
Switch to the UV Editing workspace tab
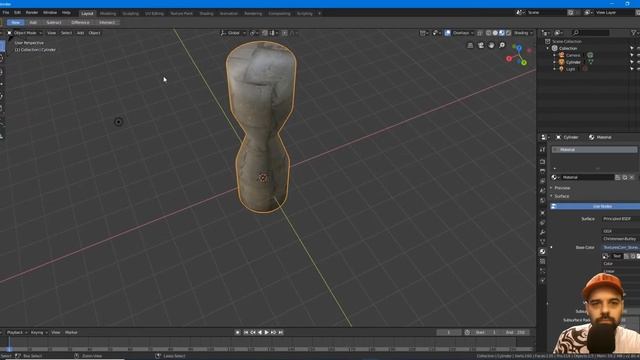(x=154, y=13)
